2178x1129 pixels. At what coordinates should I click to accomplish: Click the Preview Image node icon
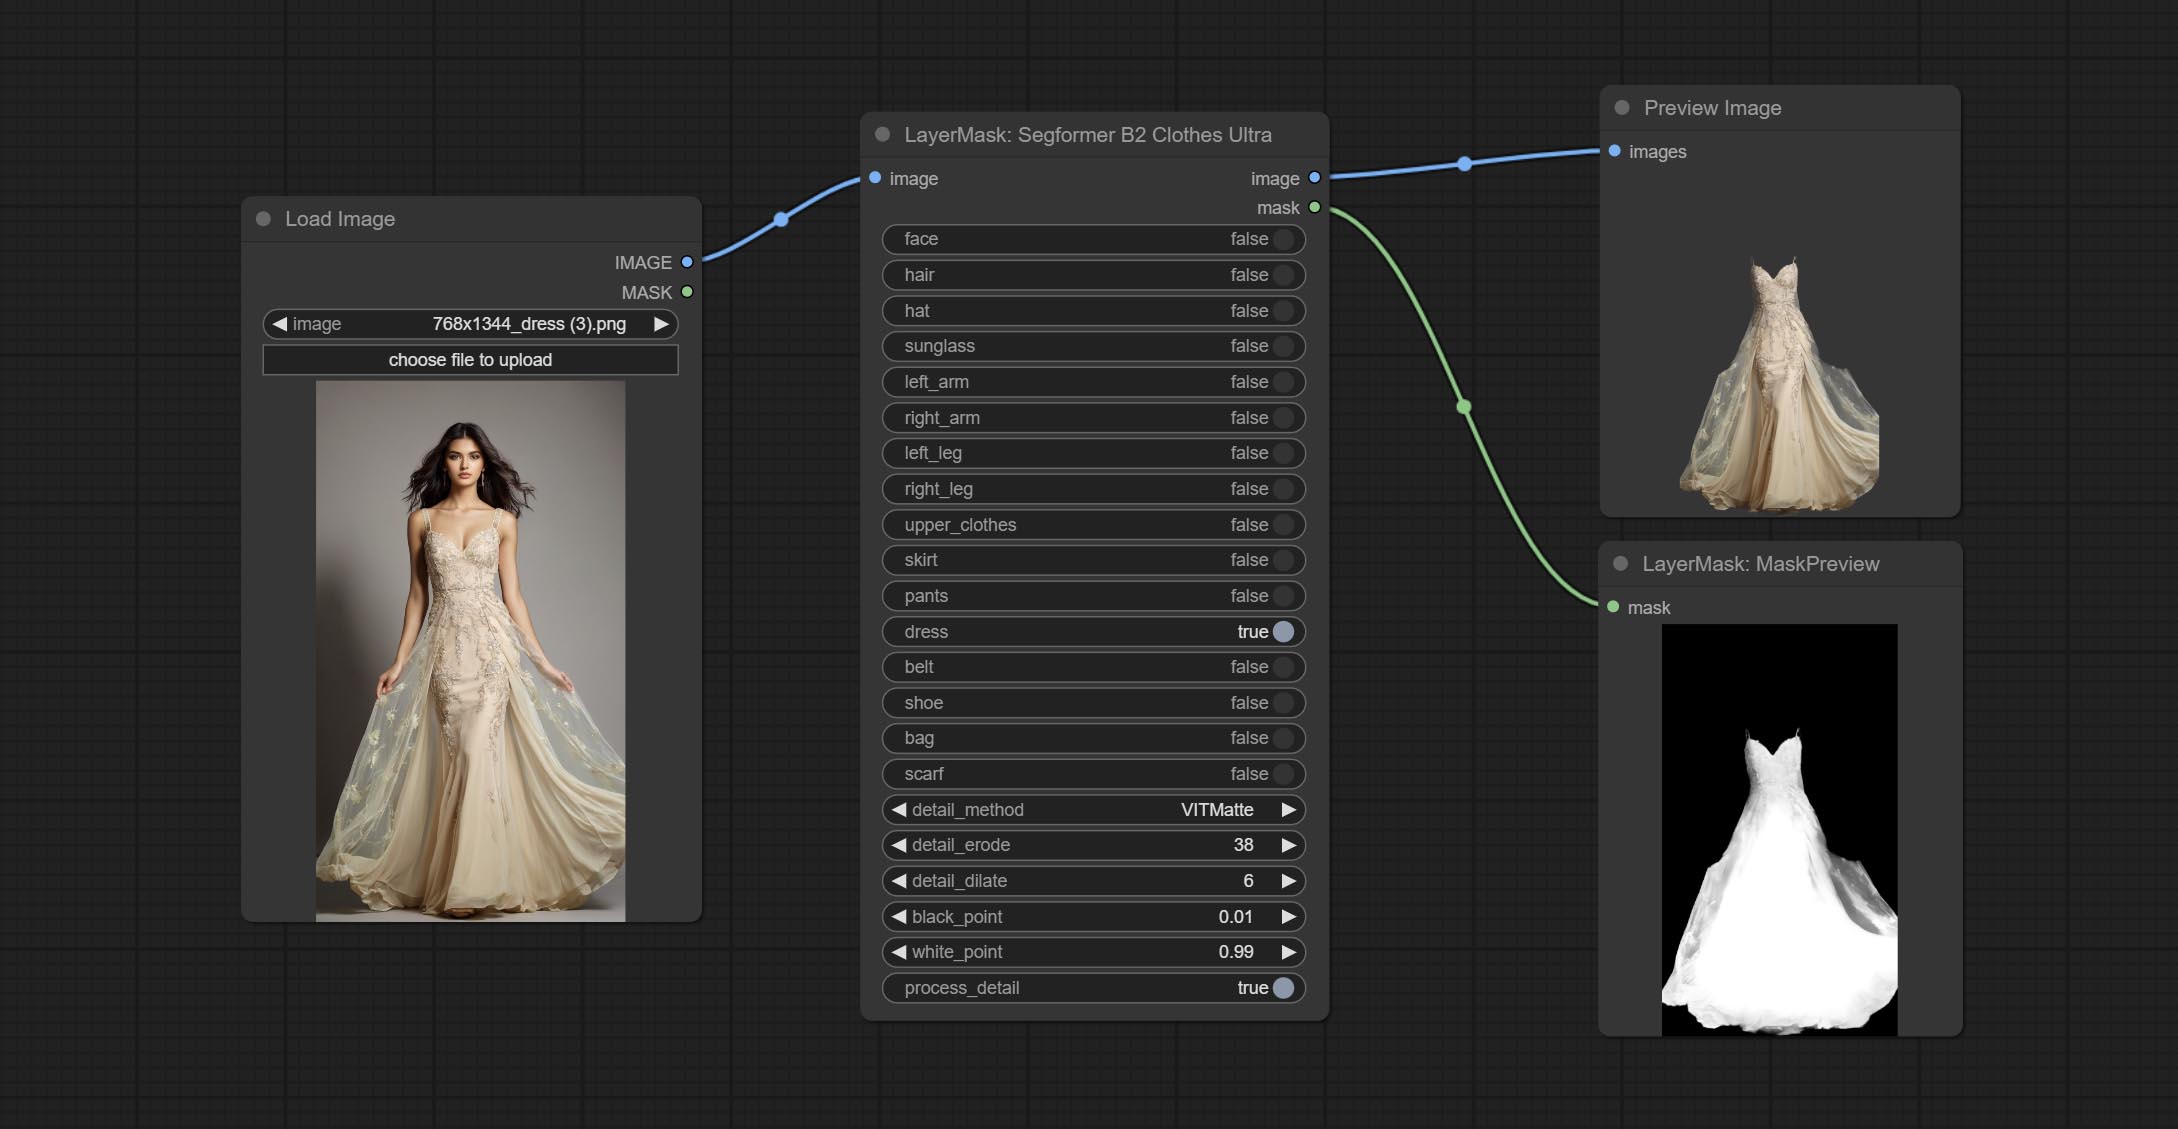[1622, 107]
